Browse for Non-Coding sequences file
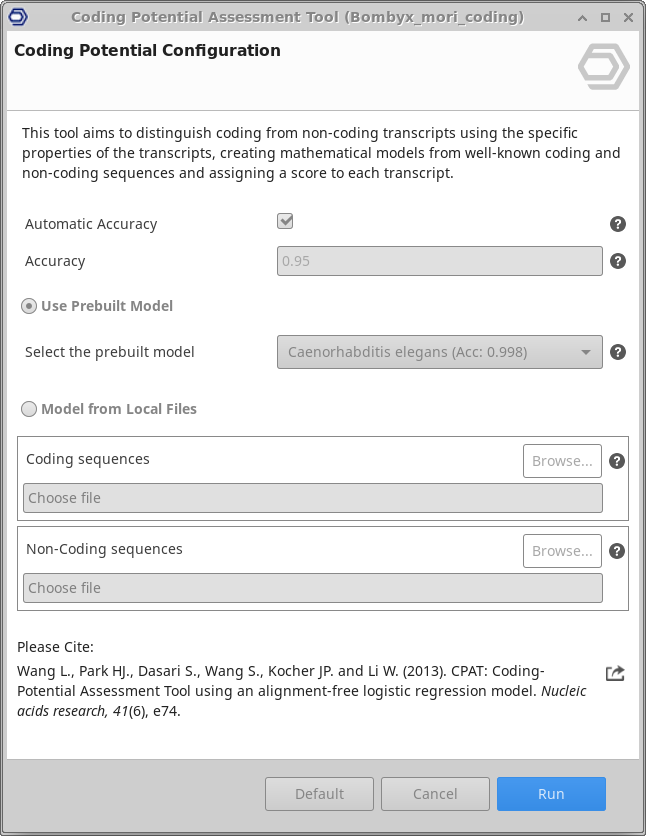 pos(562,551)
